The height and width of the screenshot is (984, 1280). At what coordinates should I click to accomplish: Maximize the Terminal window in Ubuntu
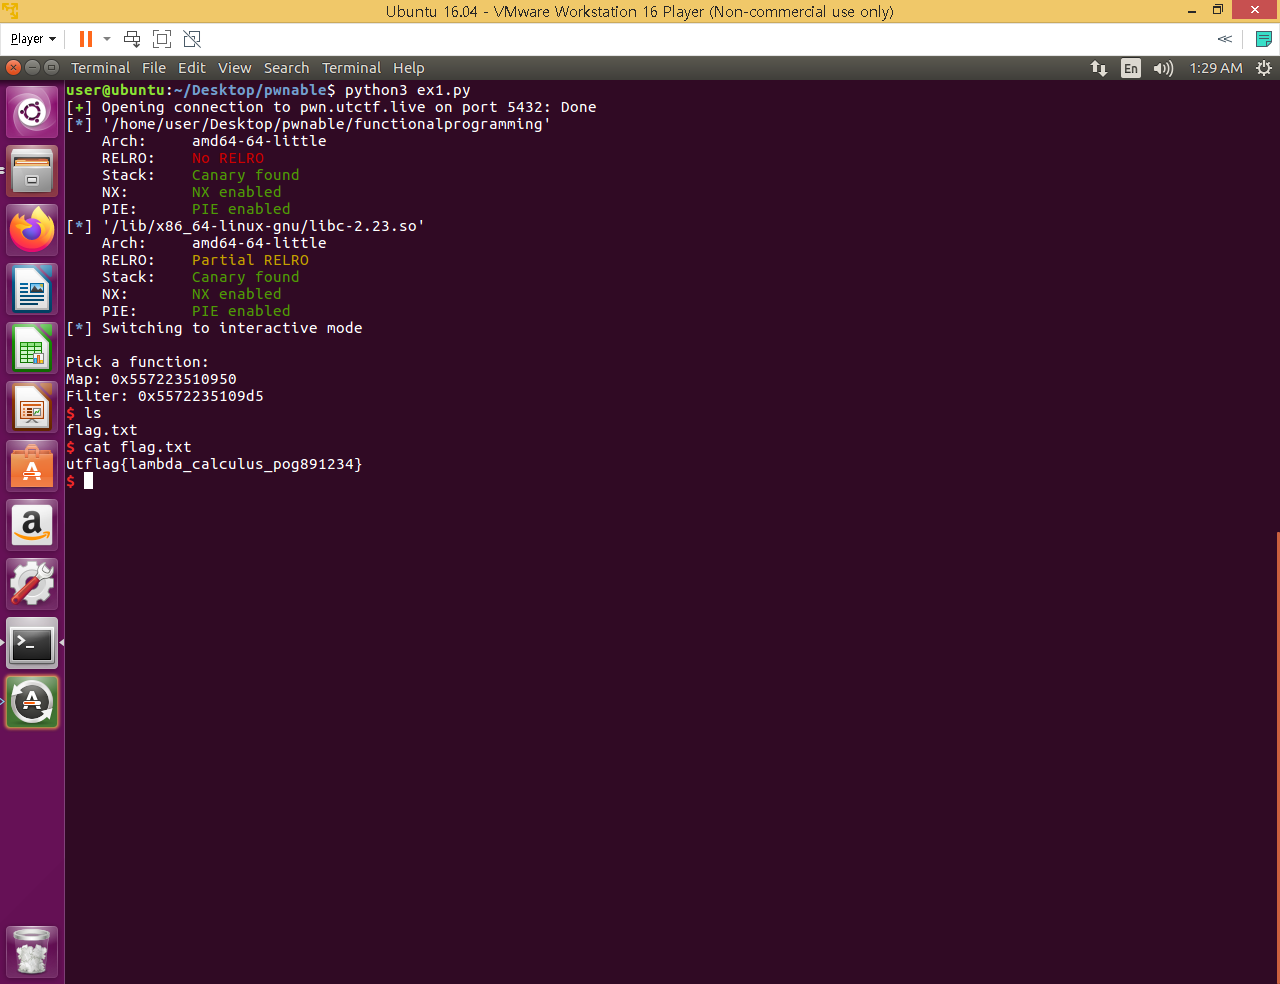(51, 67)
